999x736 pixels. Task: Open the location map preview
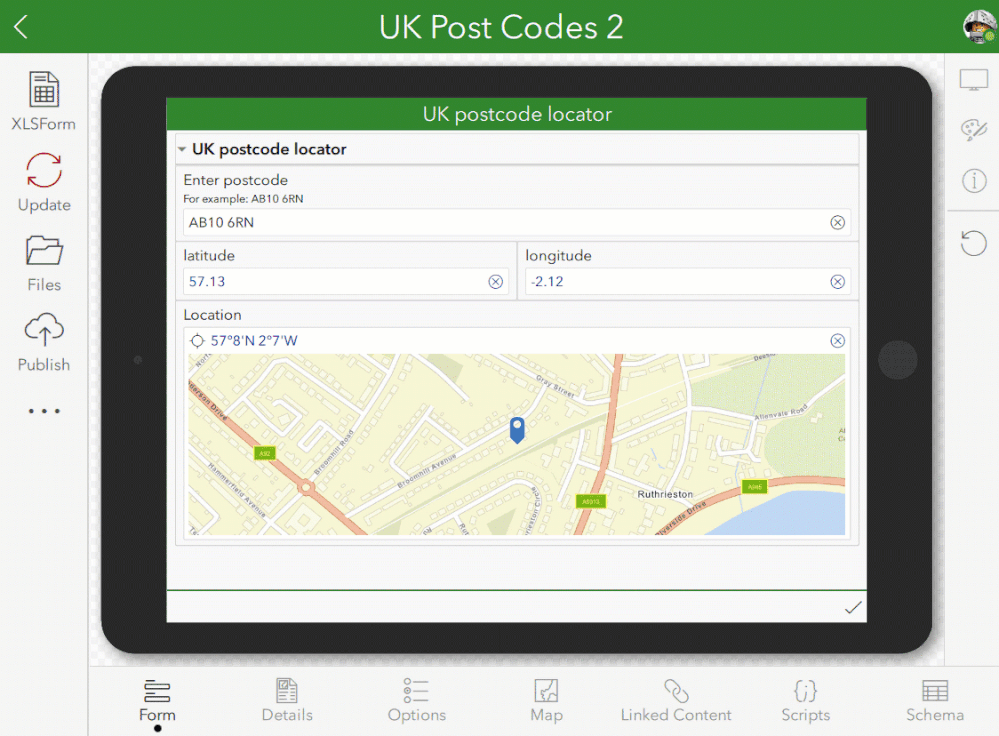point(517,444)
